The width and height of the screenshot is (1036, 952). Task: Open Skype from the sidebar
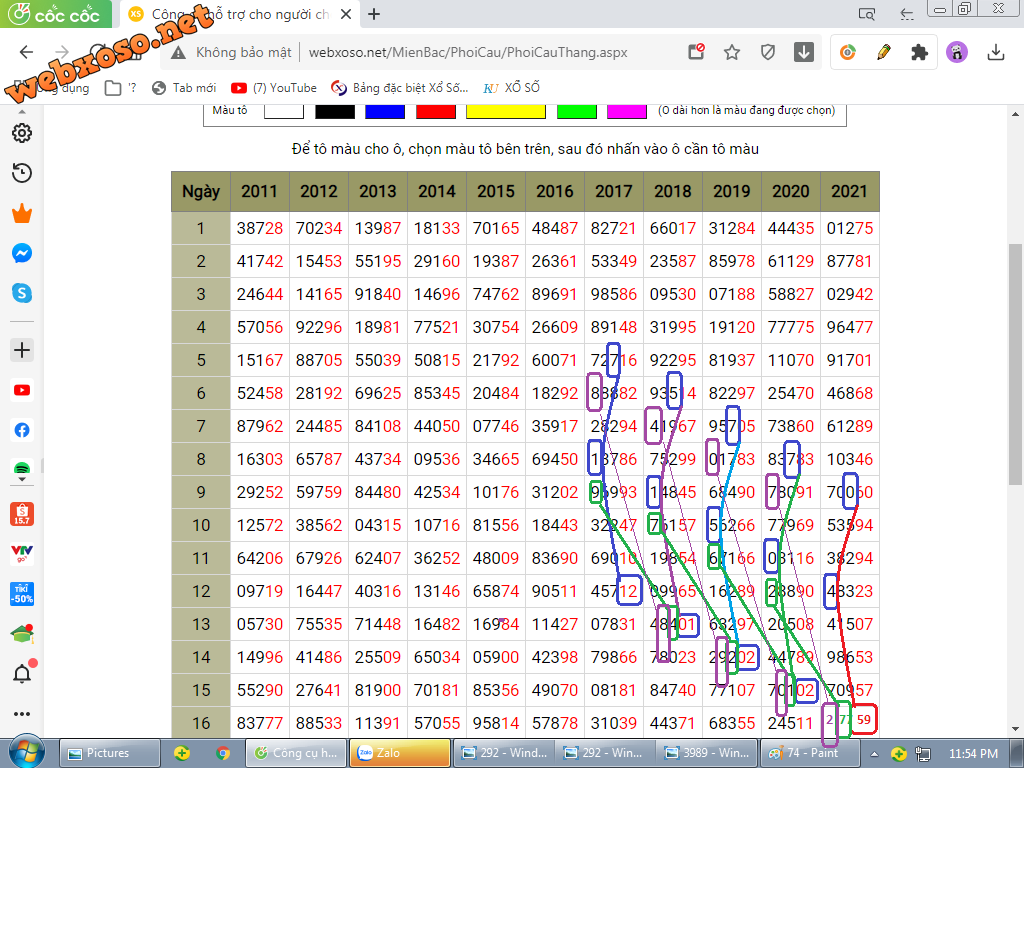(x=22, y=293)
